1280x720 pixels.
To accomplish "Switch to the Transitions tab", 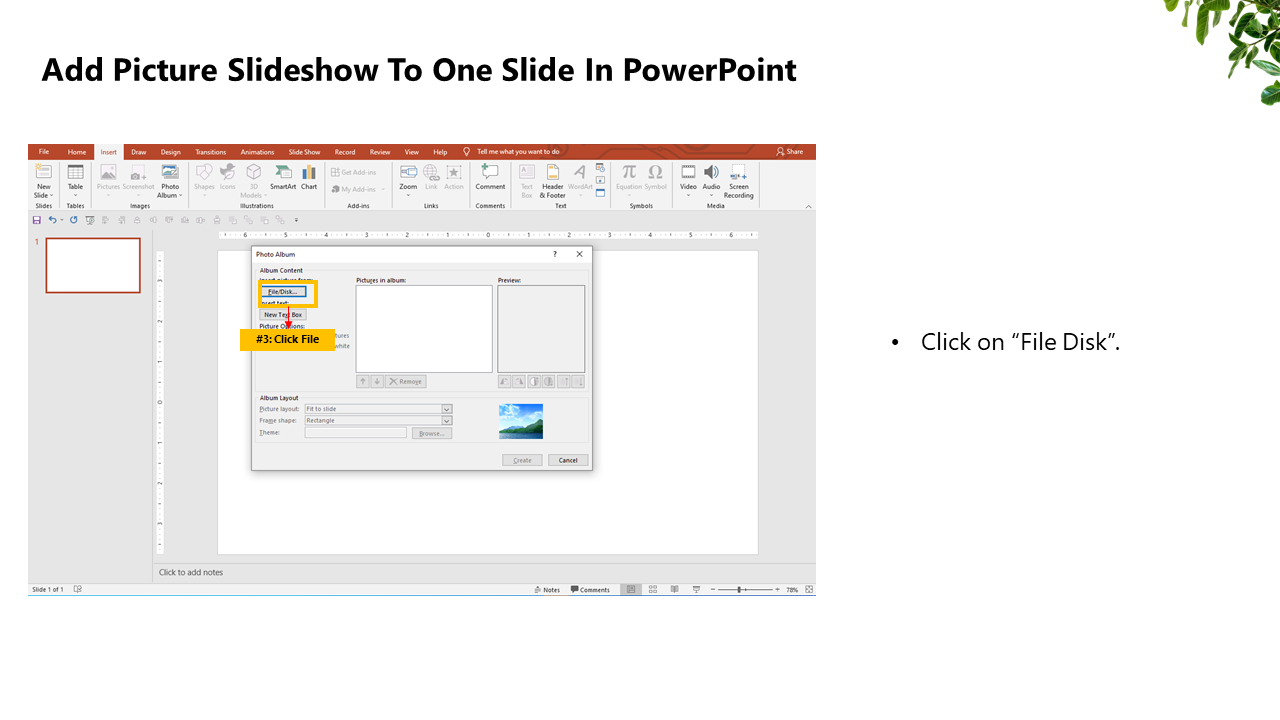I will (x=211, y=152).
